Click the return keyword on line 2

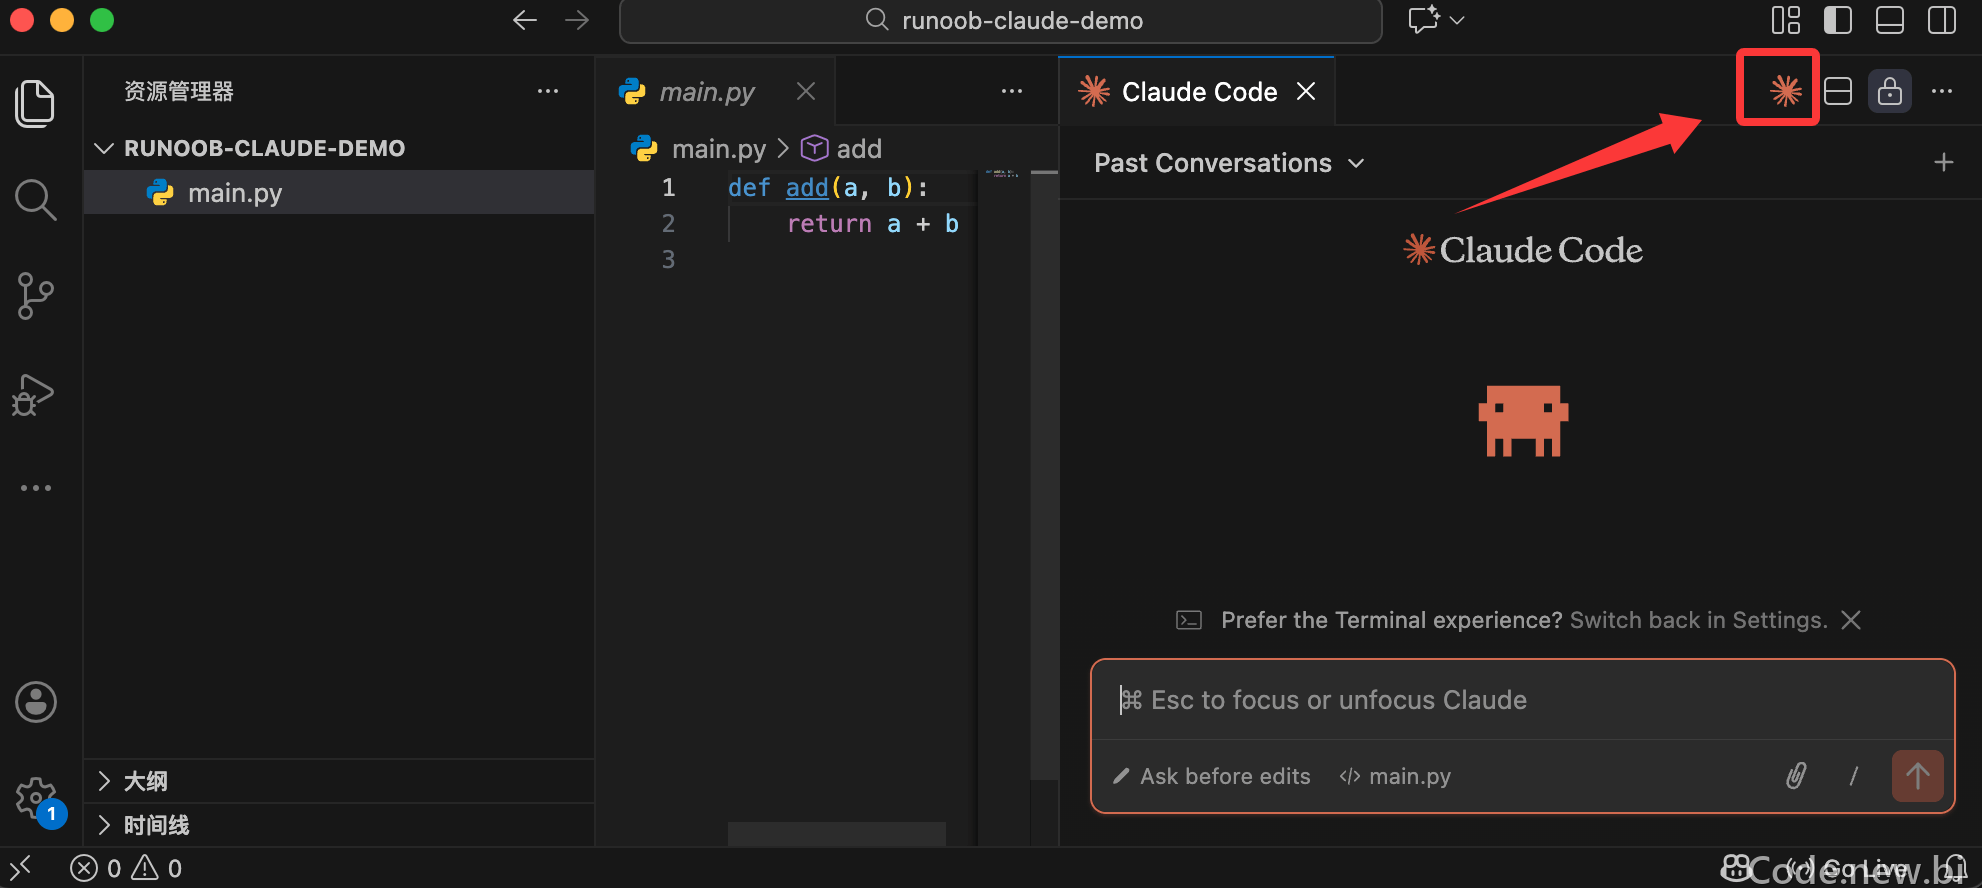(x=829, y=223)
